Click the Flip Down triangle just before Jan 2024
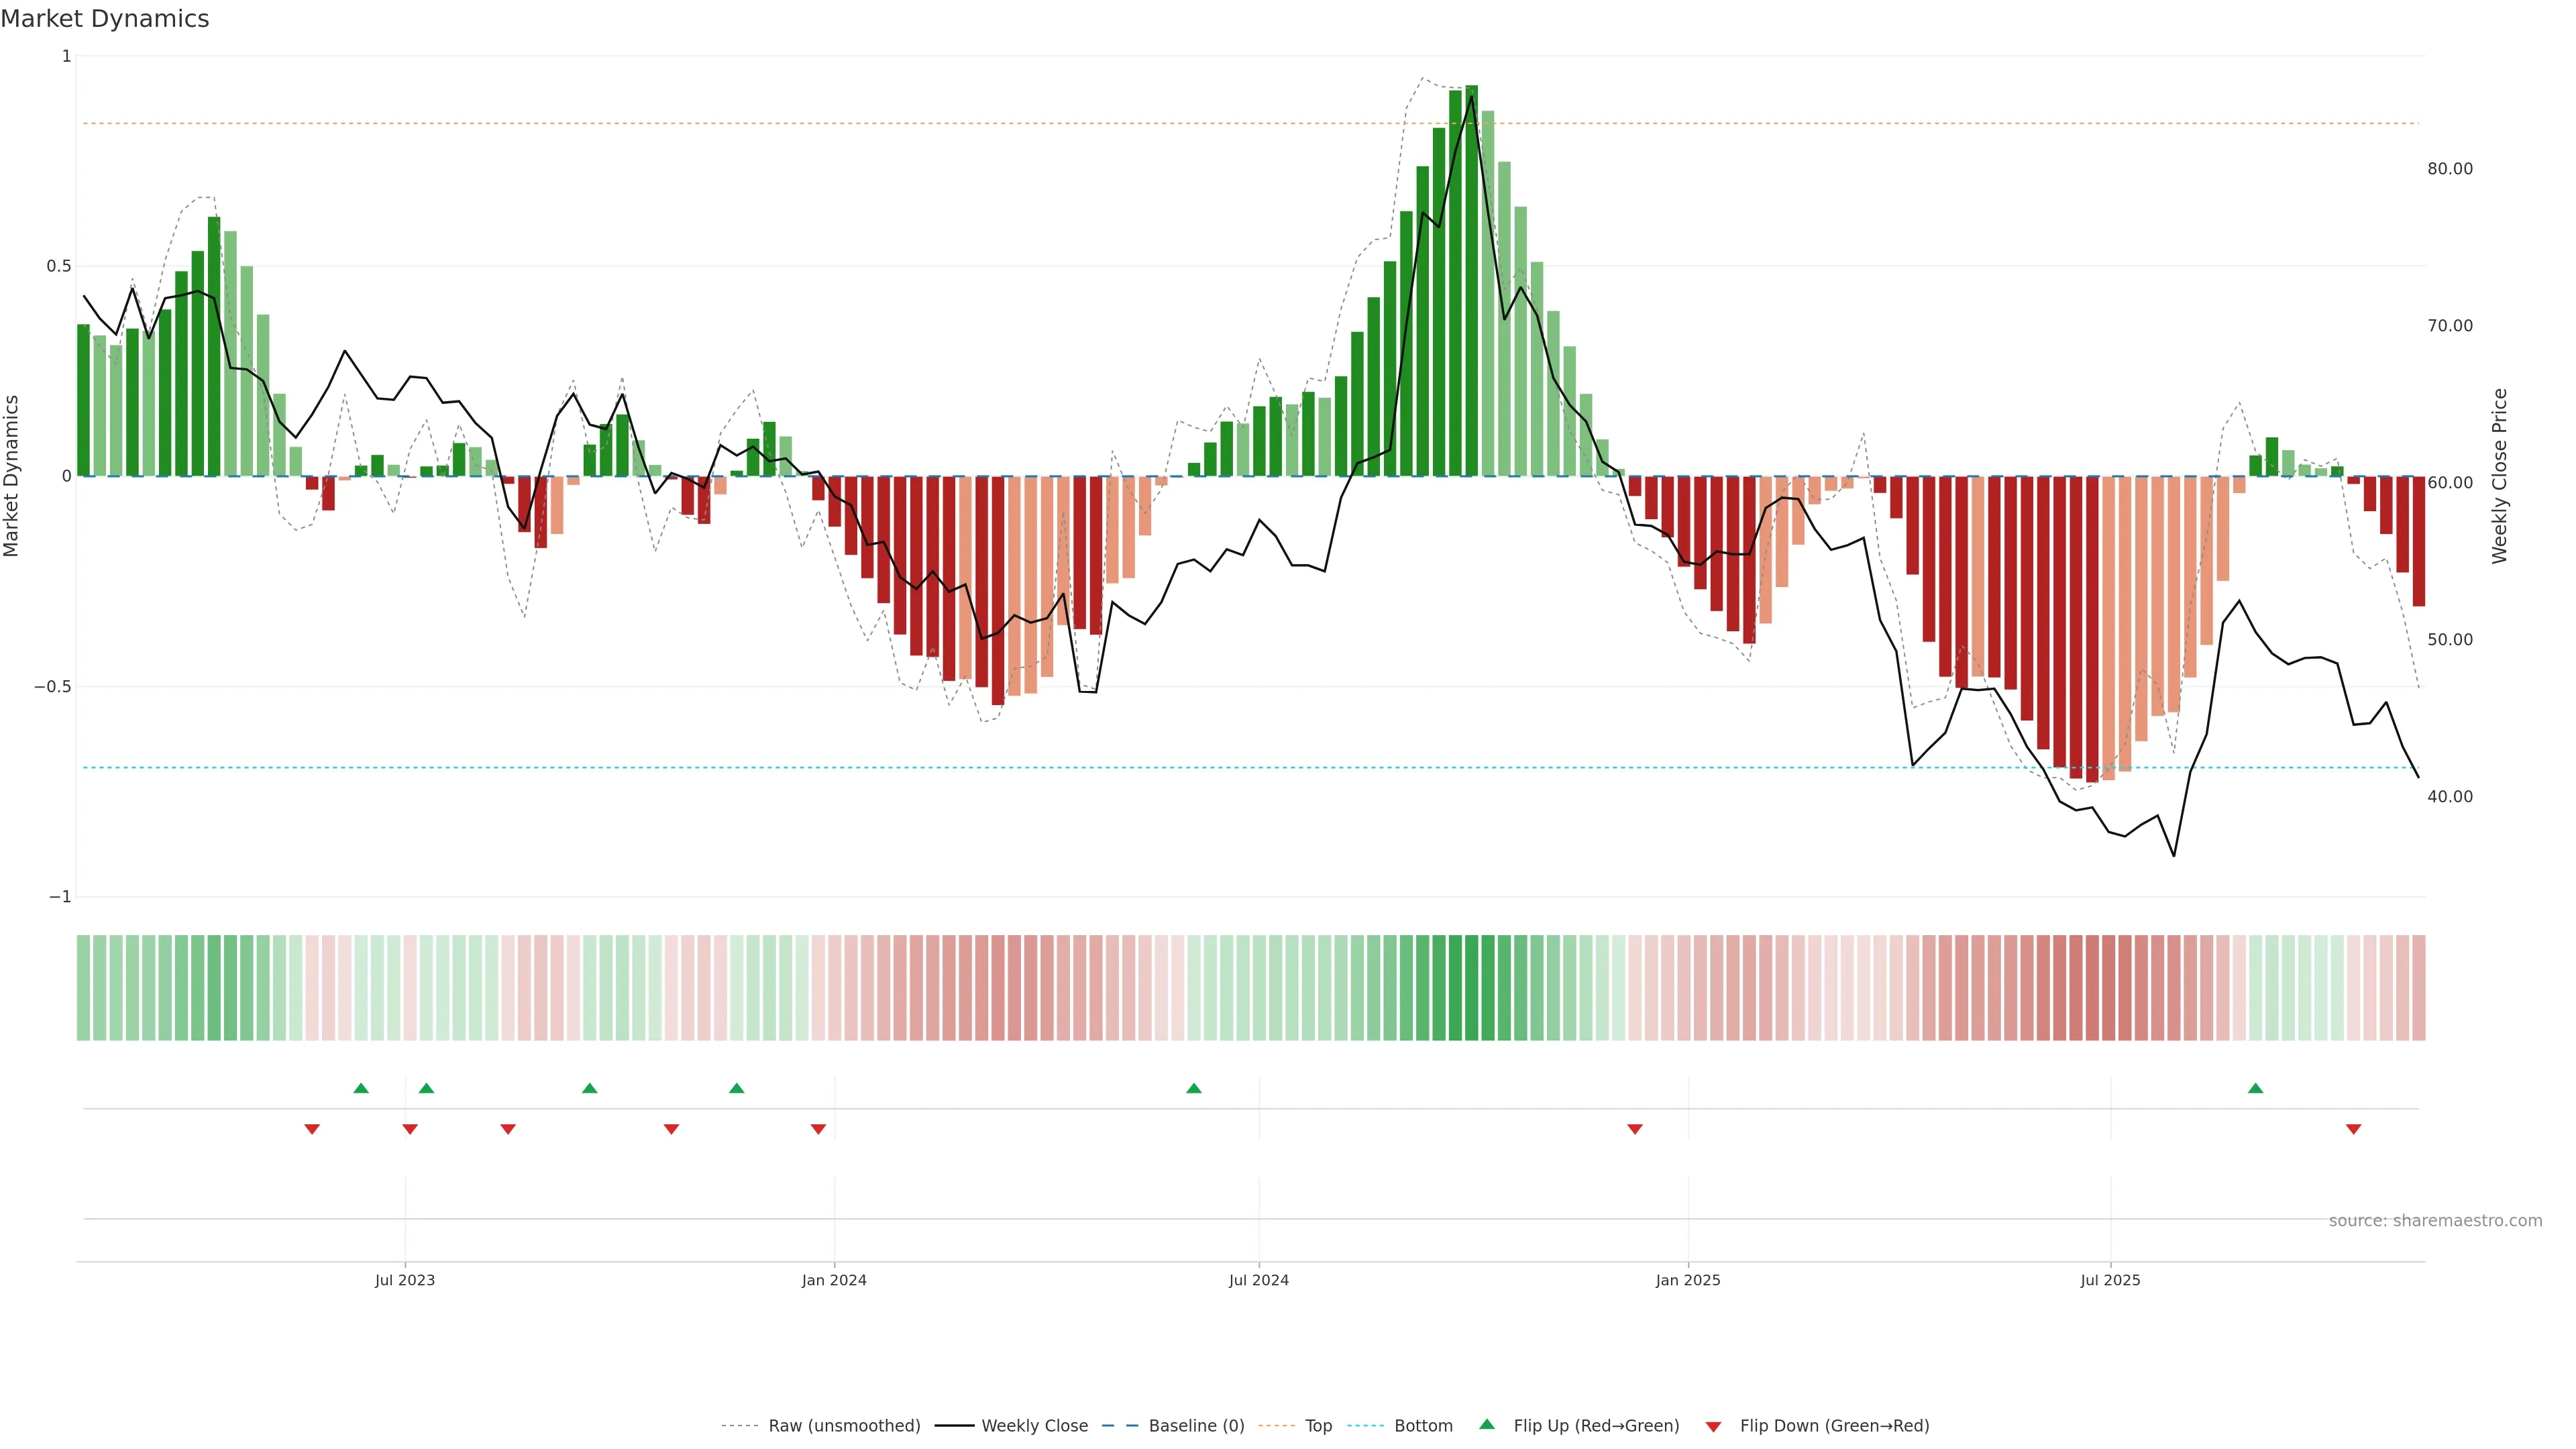Screen dimensions: 2576x1449 (x=818, y=1129)
